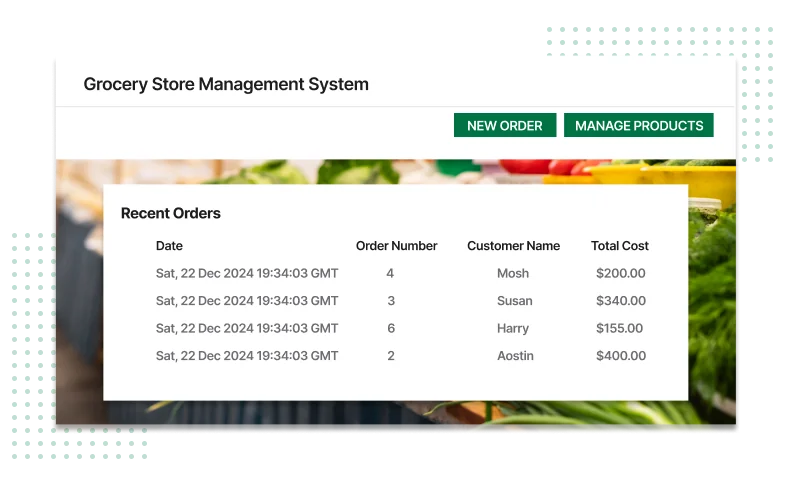Click customer name Harry in the table

point(513,328)
